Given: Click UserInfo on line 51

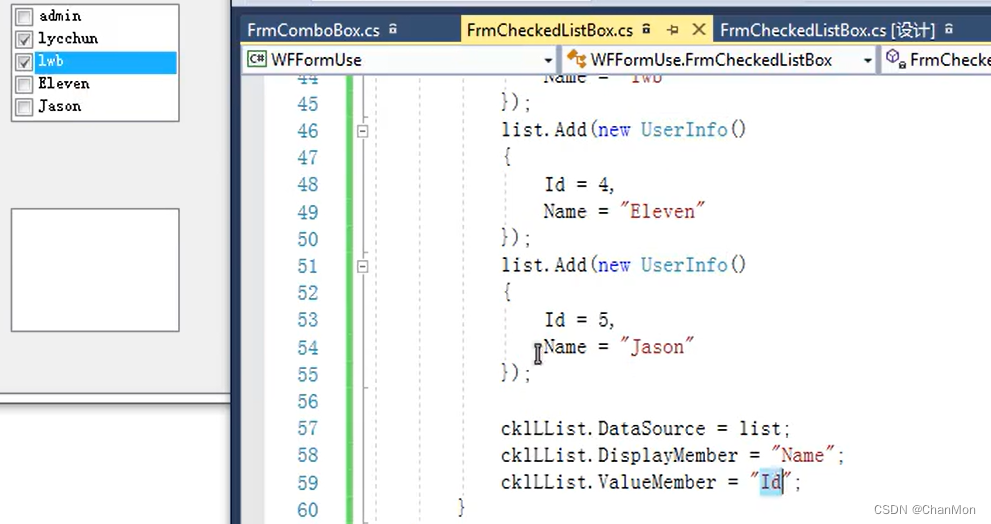Looking at the screenshot, I should click(684, 265).
